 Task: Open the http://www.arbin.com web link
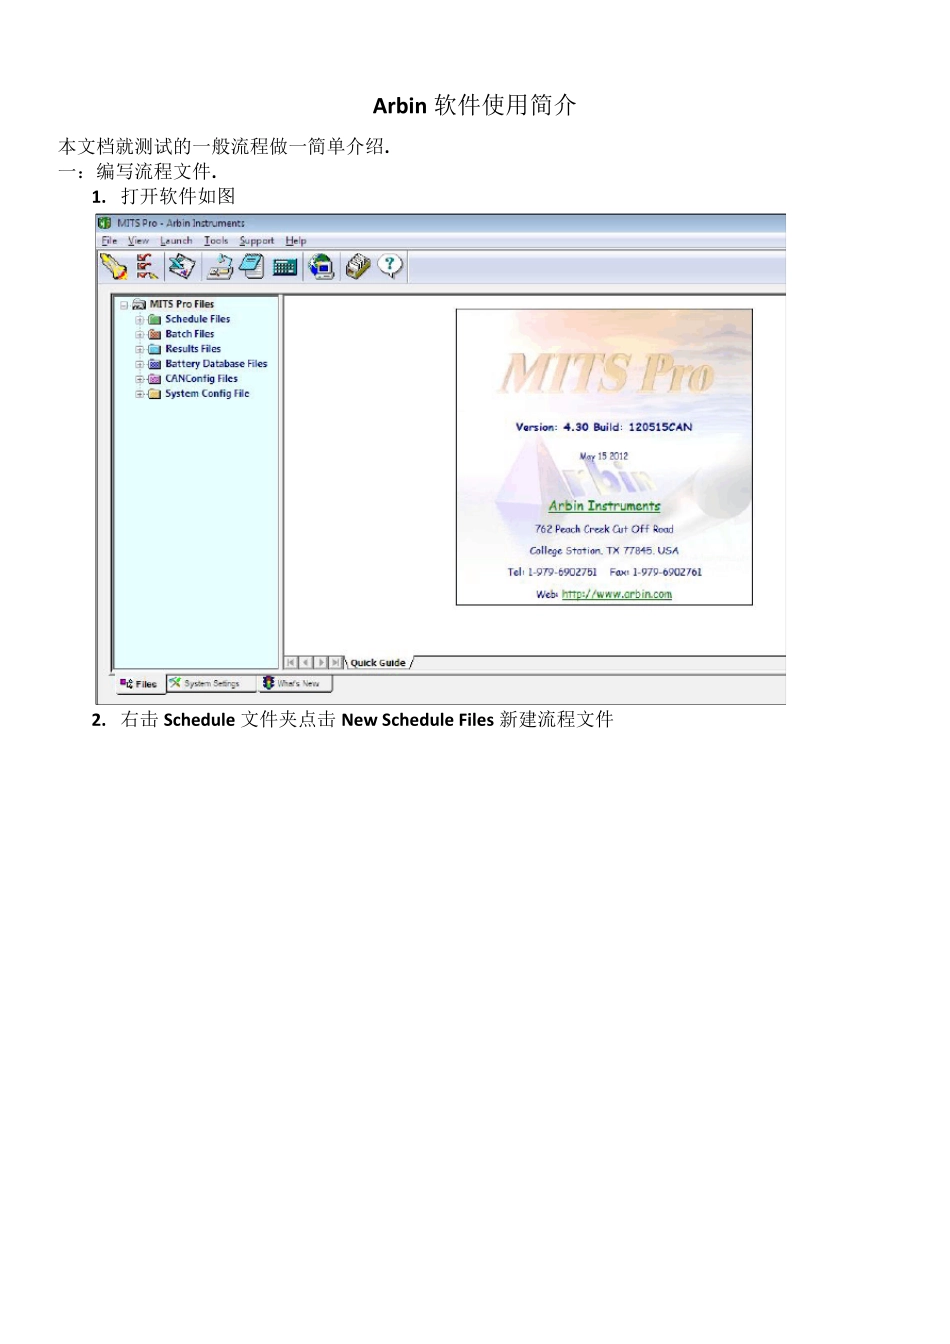tap(617, 594)
